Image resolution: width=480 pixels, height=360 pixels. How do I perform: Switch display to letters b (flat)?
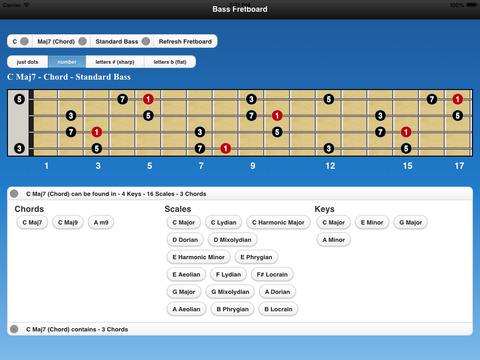170,62
